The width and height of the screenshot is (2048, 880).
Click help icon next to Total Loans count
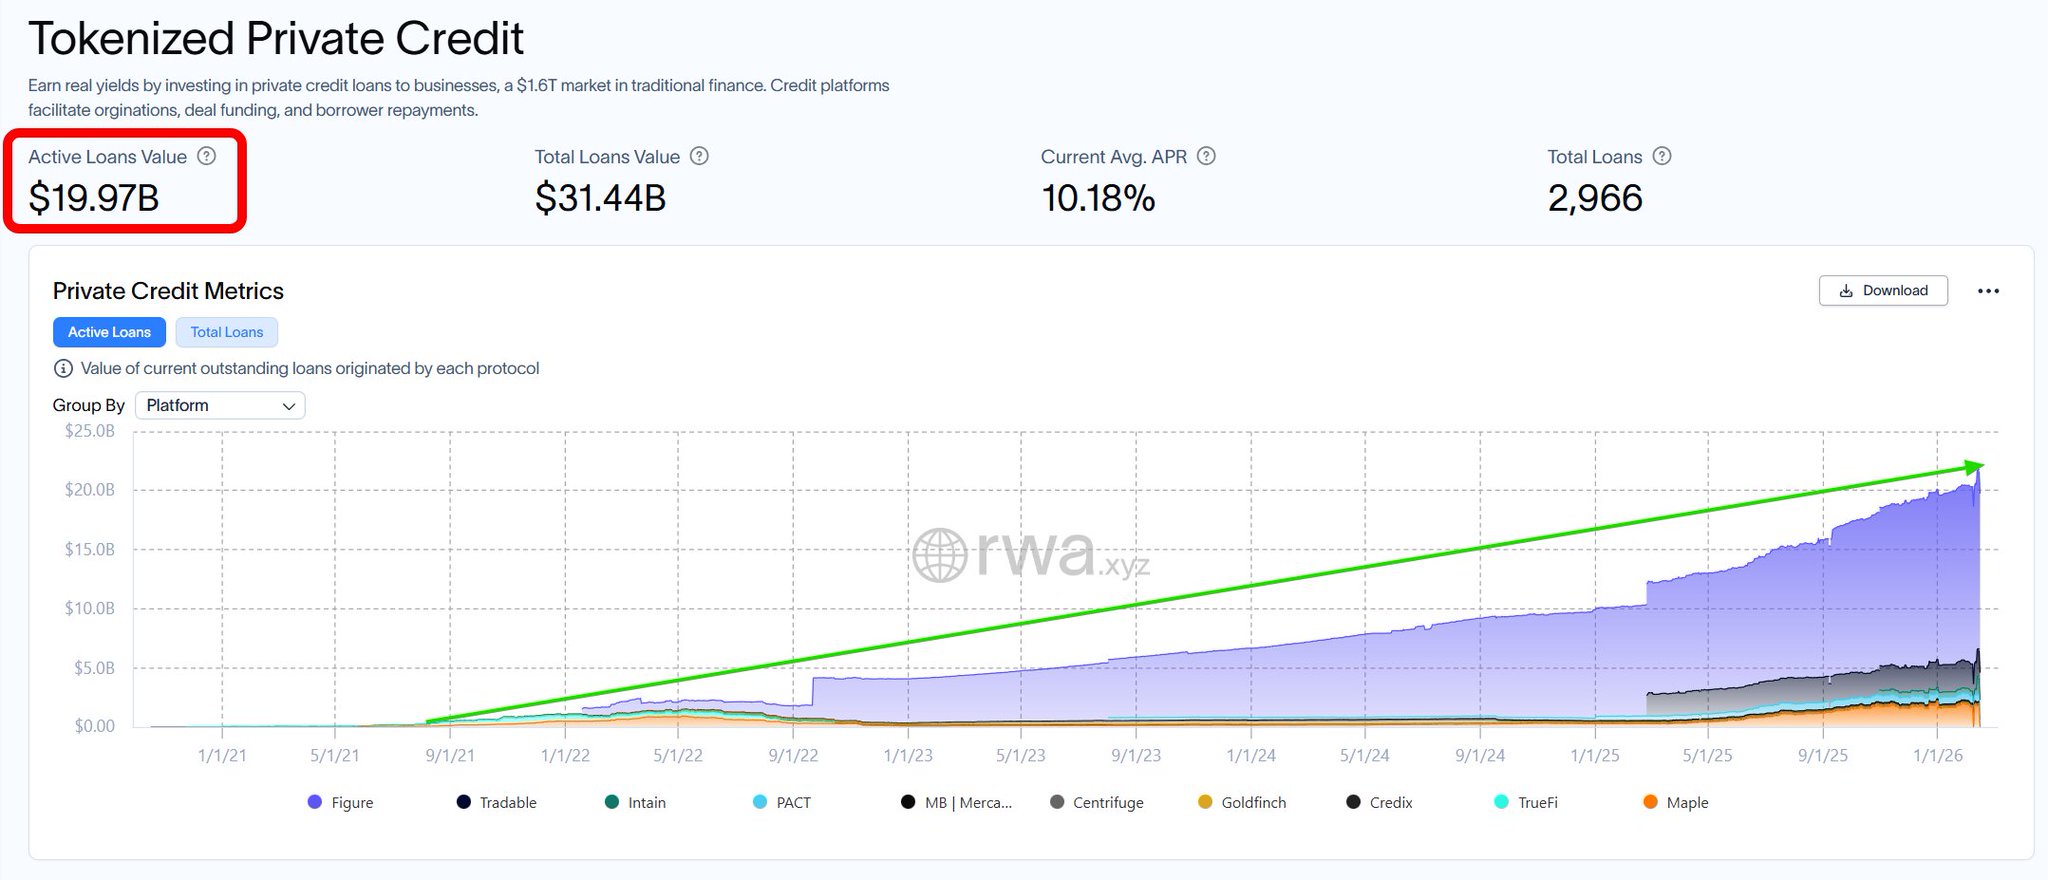click(1662, 156)
